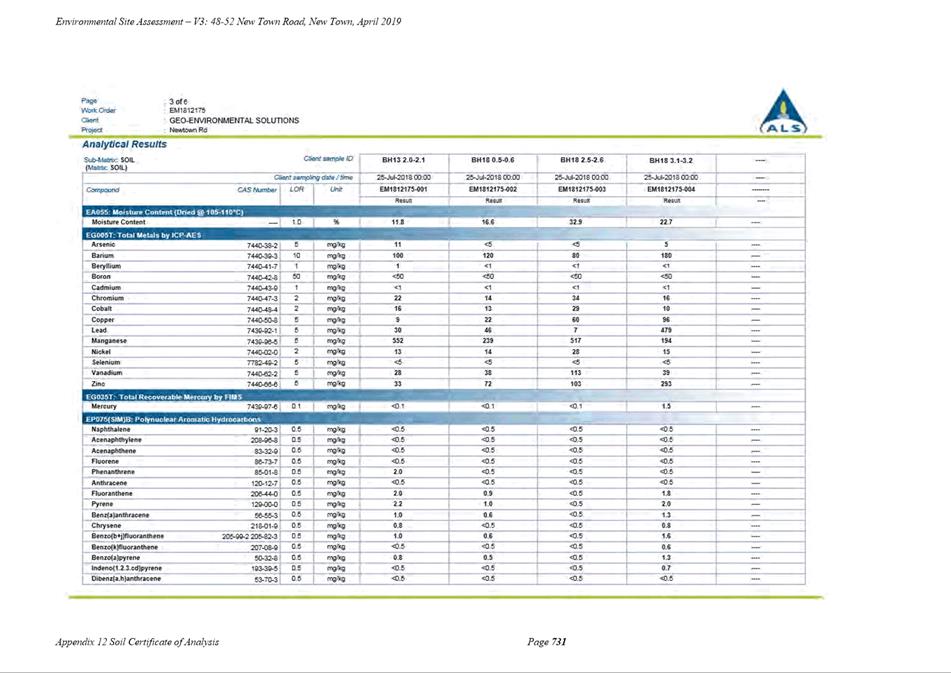This screenshot has width=951, height=673.
Task: Click the BH18 2.5-2.6 sample column header
Action: click(582, 160)
